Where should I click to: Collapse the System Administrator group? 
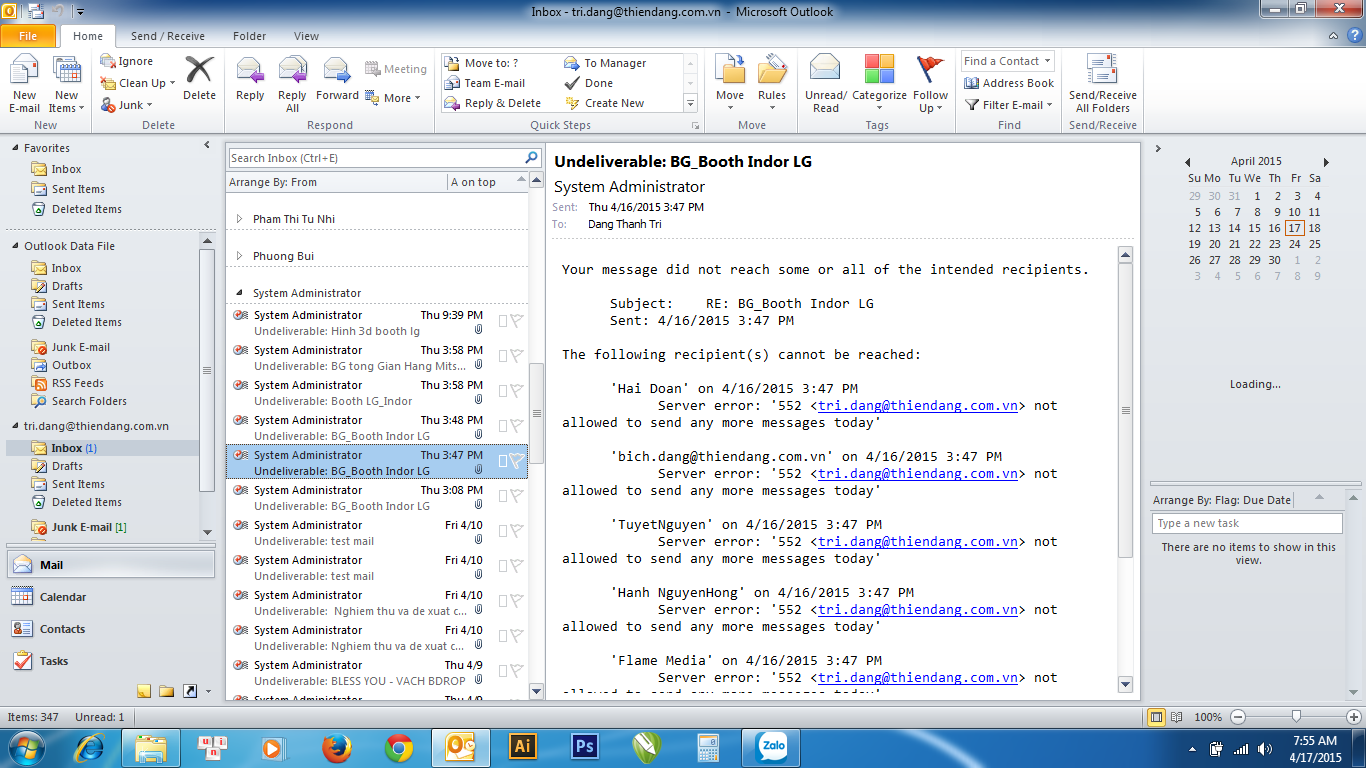(239, 293)
